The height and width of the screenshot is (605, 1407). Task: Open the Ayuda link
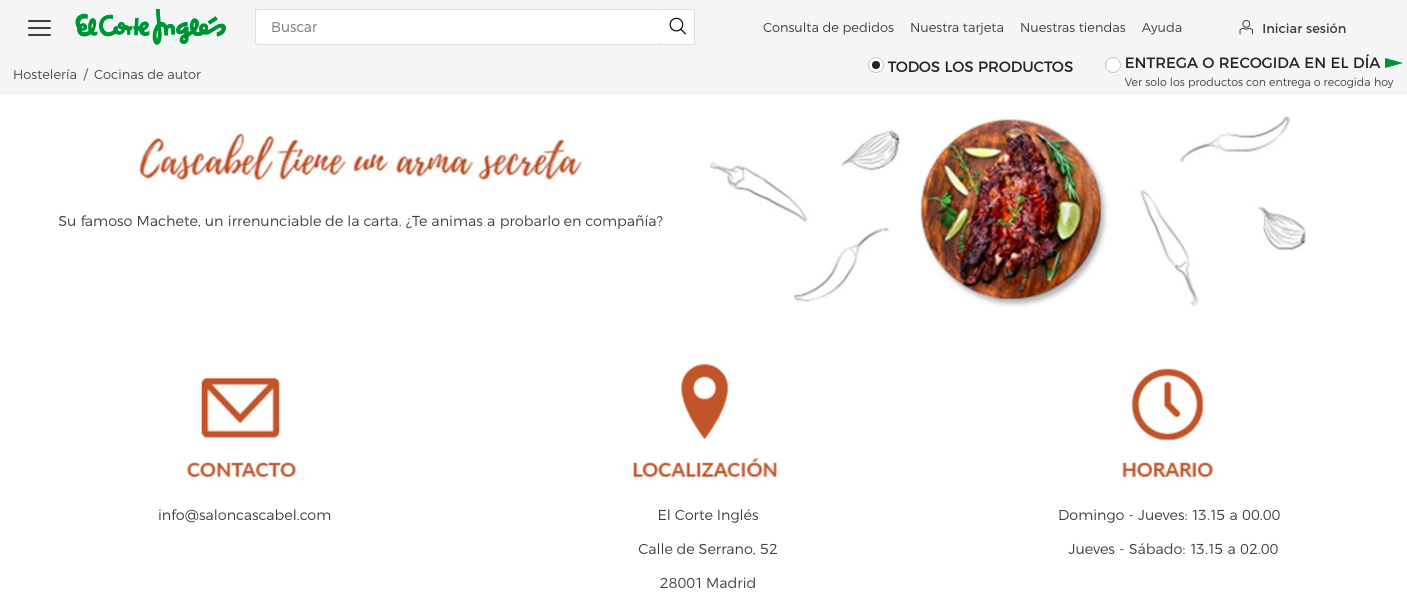1162,28
